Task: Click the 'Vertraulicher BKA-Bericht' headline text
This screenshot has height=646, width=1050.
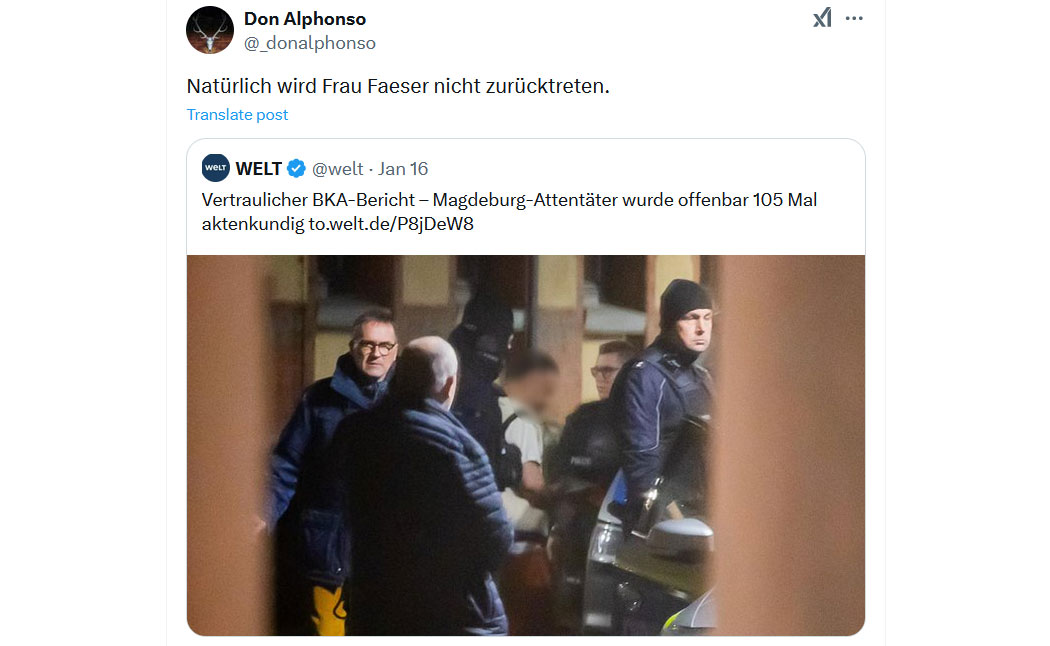Action: pos(309,199)
